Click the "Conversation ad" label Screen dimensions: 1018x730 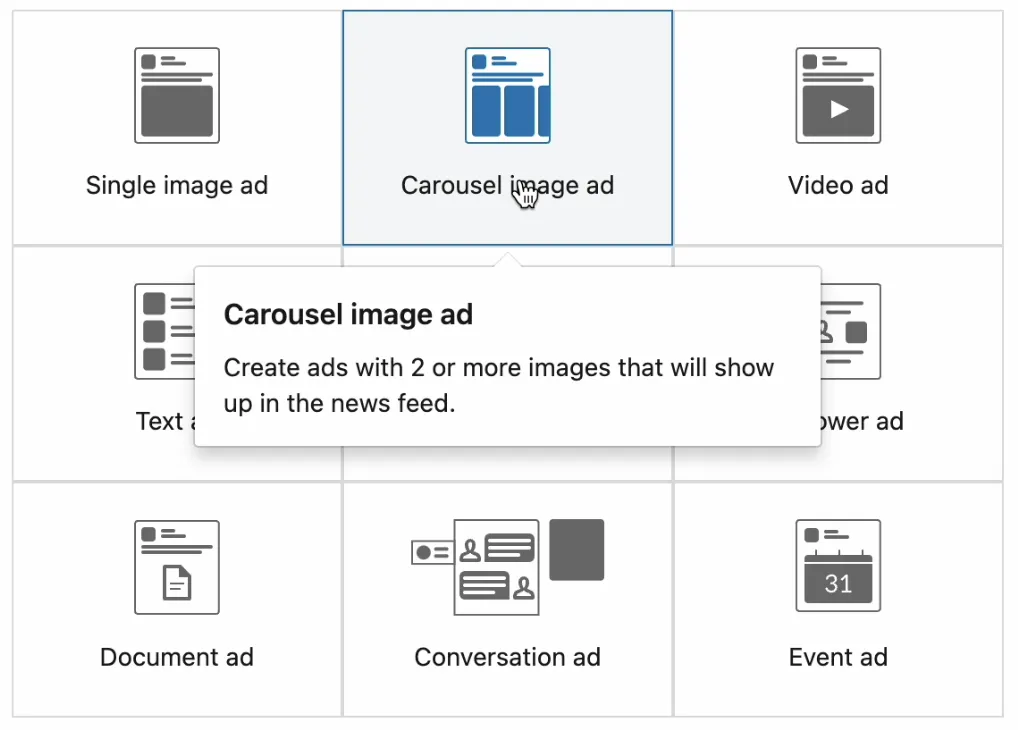[507, 657]
